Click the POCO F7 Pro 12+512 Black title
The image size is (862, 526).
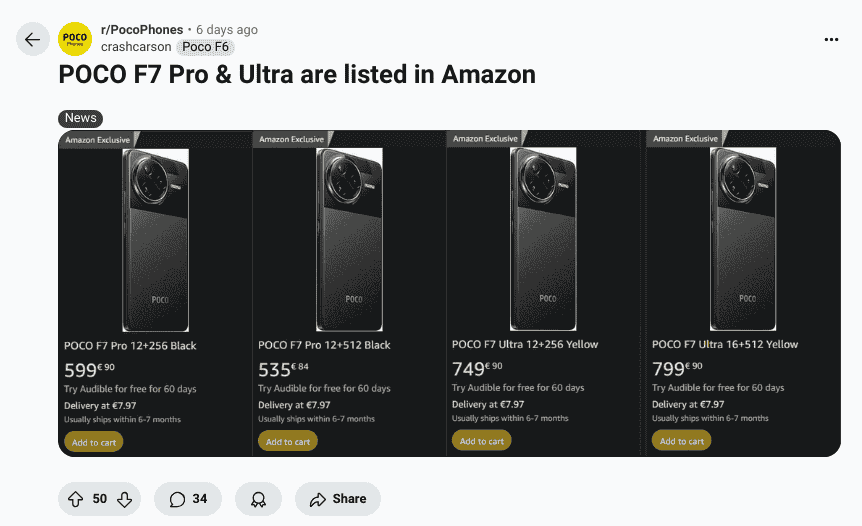click(324, 345)
